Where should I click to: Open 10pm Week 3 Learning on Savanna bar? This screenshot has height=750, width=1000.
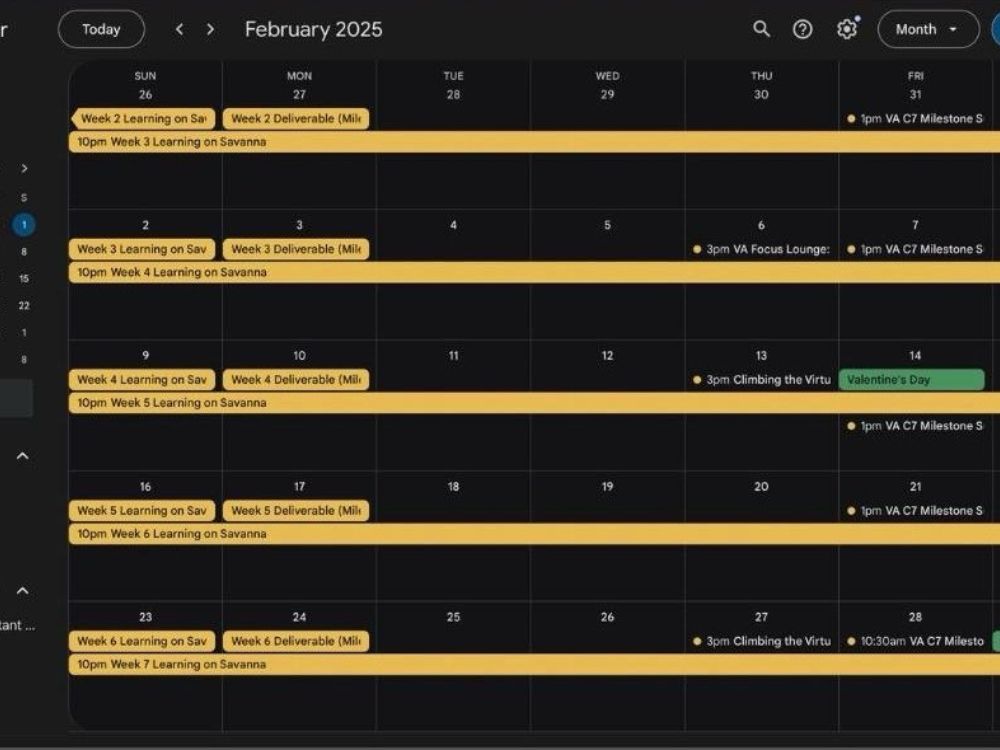coord(534,142)
